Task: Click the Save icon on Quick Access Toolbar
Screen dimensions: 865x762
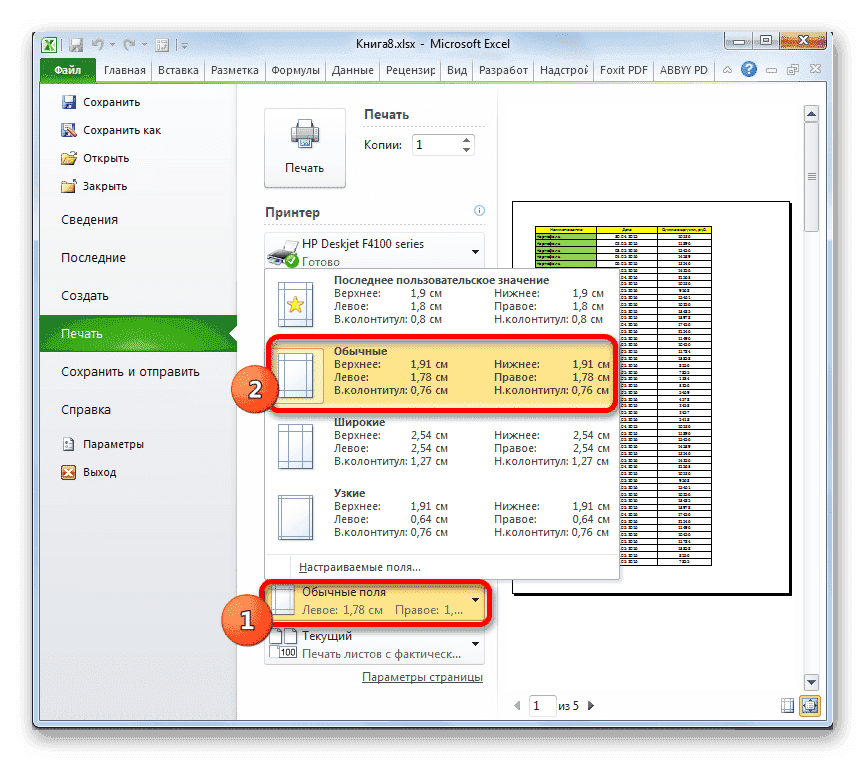Action: [75, 44]
